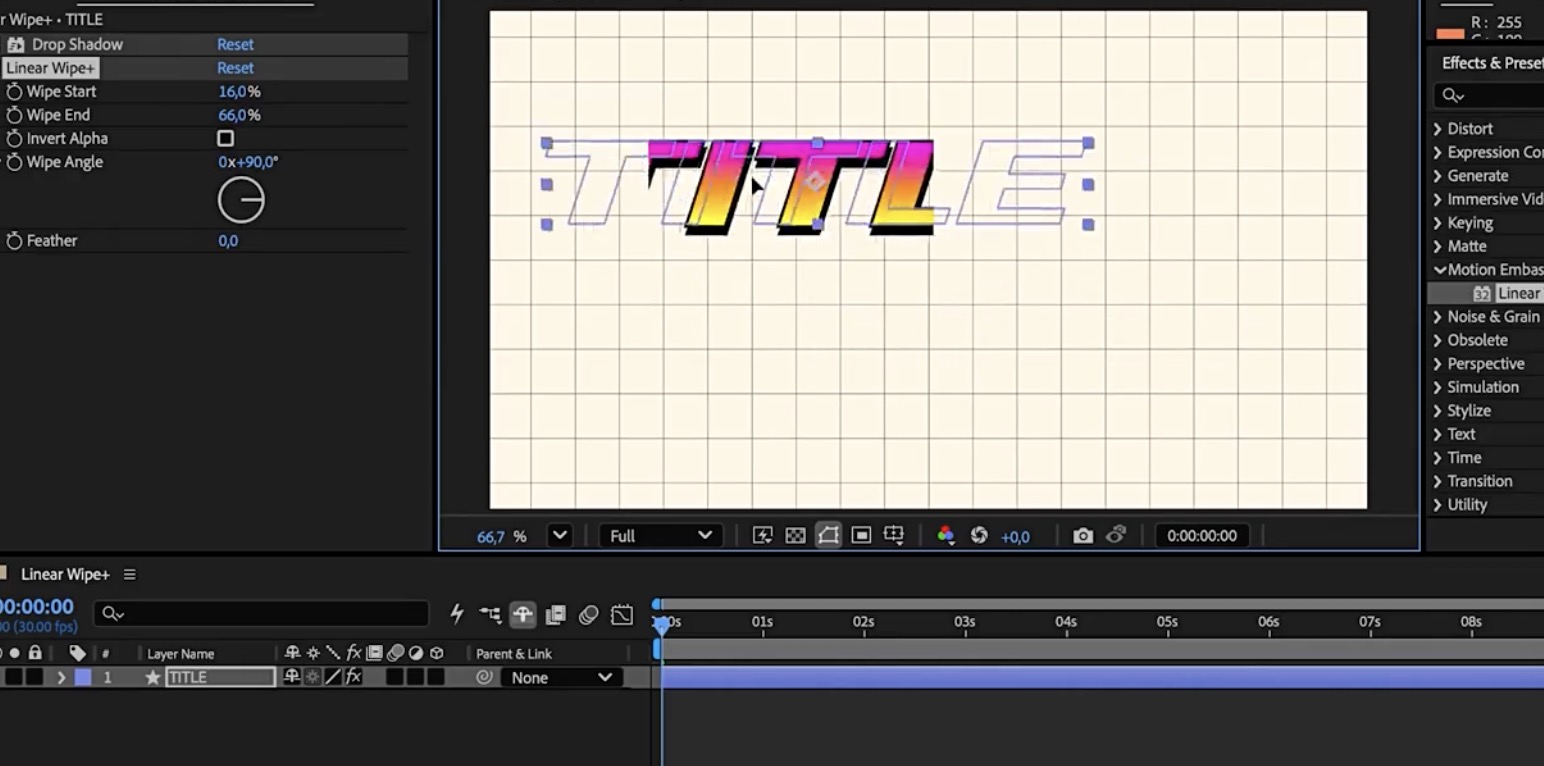Click the Wipe Angle dial control
This screenshot has width=1544, height=766.
(x=241, y=201)
